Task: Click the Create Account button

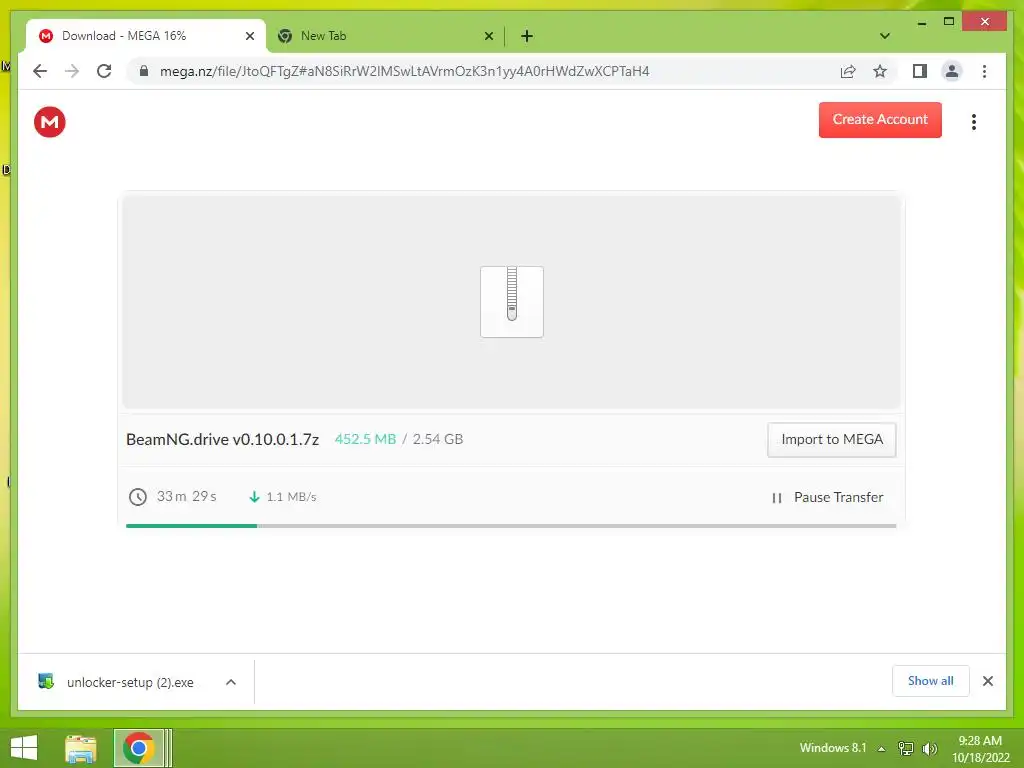Action: point(880,120)
